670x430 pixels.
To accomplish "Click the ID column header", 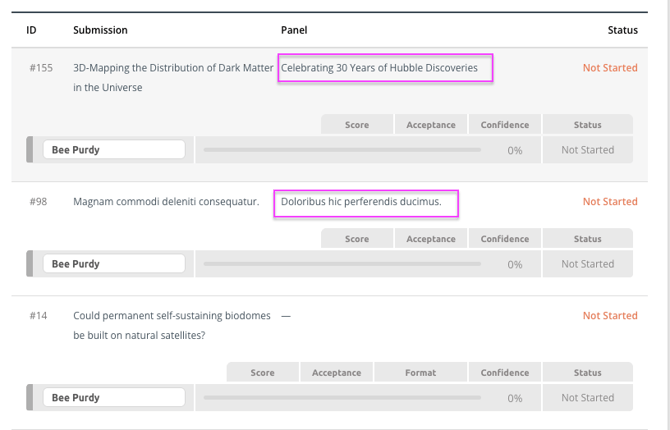I will pos(31,30).
